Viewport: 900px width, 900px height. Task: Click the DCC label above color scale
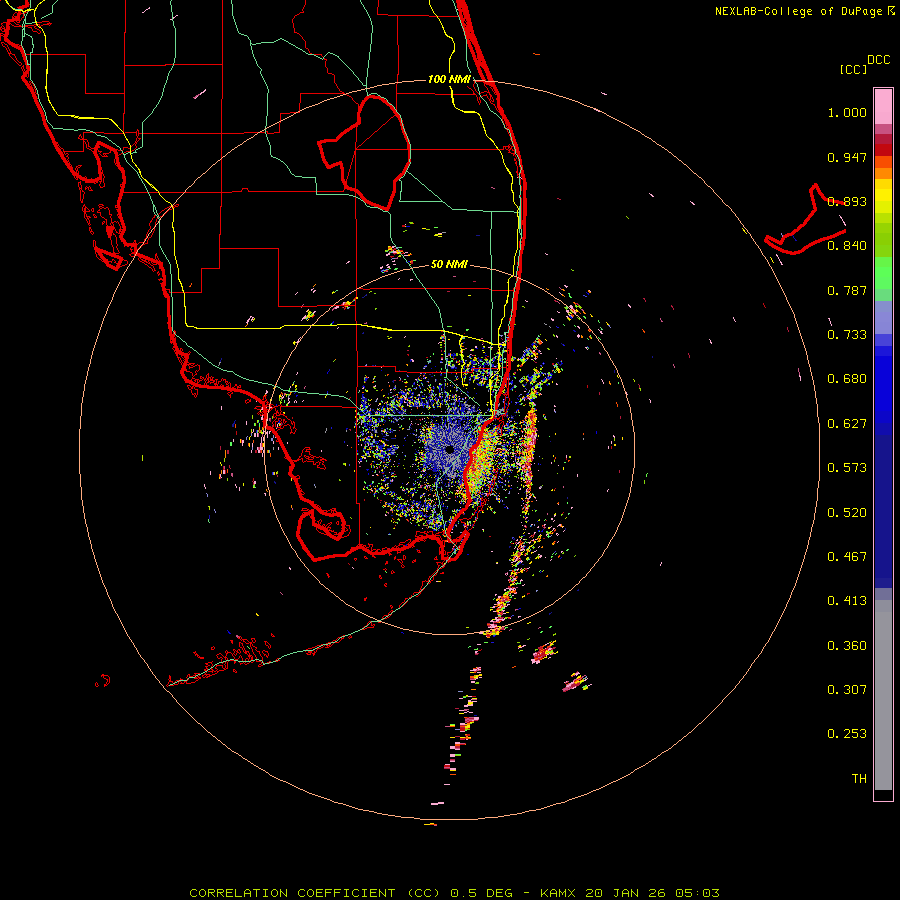(878, 60)
